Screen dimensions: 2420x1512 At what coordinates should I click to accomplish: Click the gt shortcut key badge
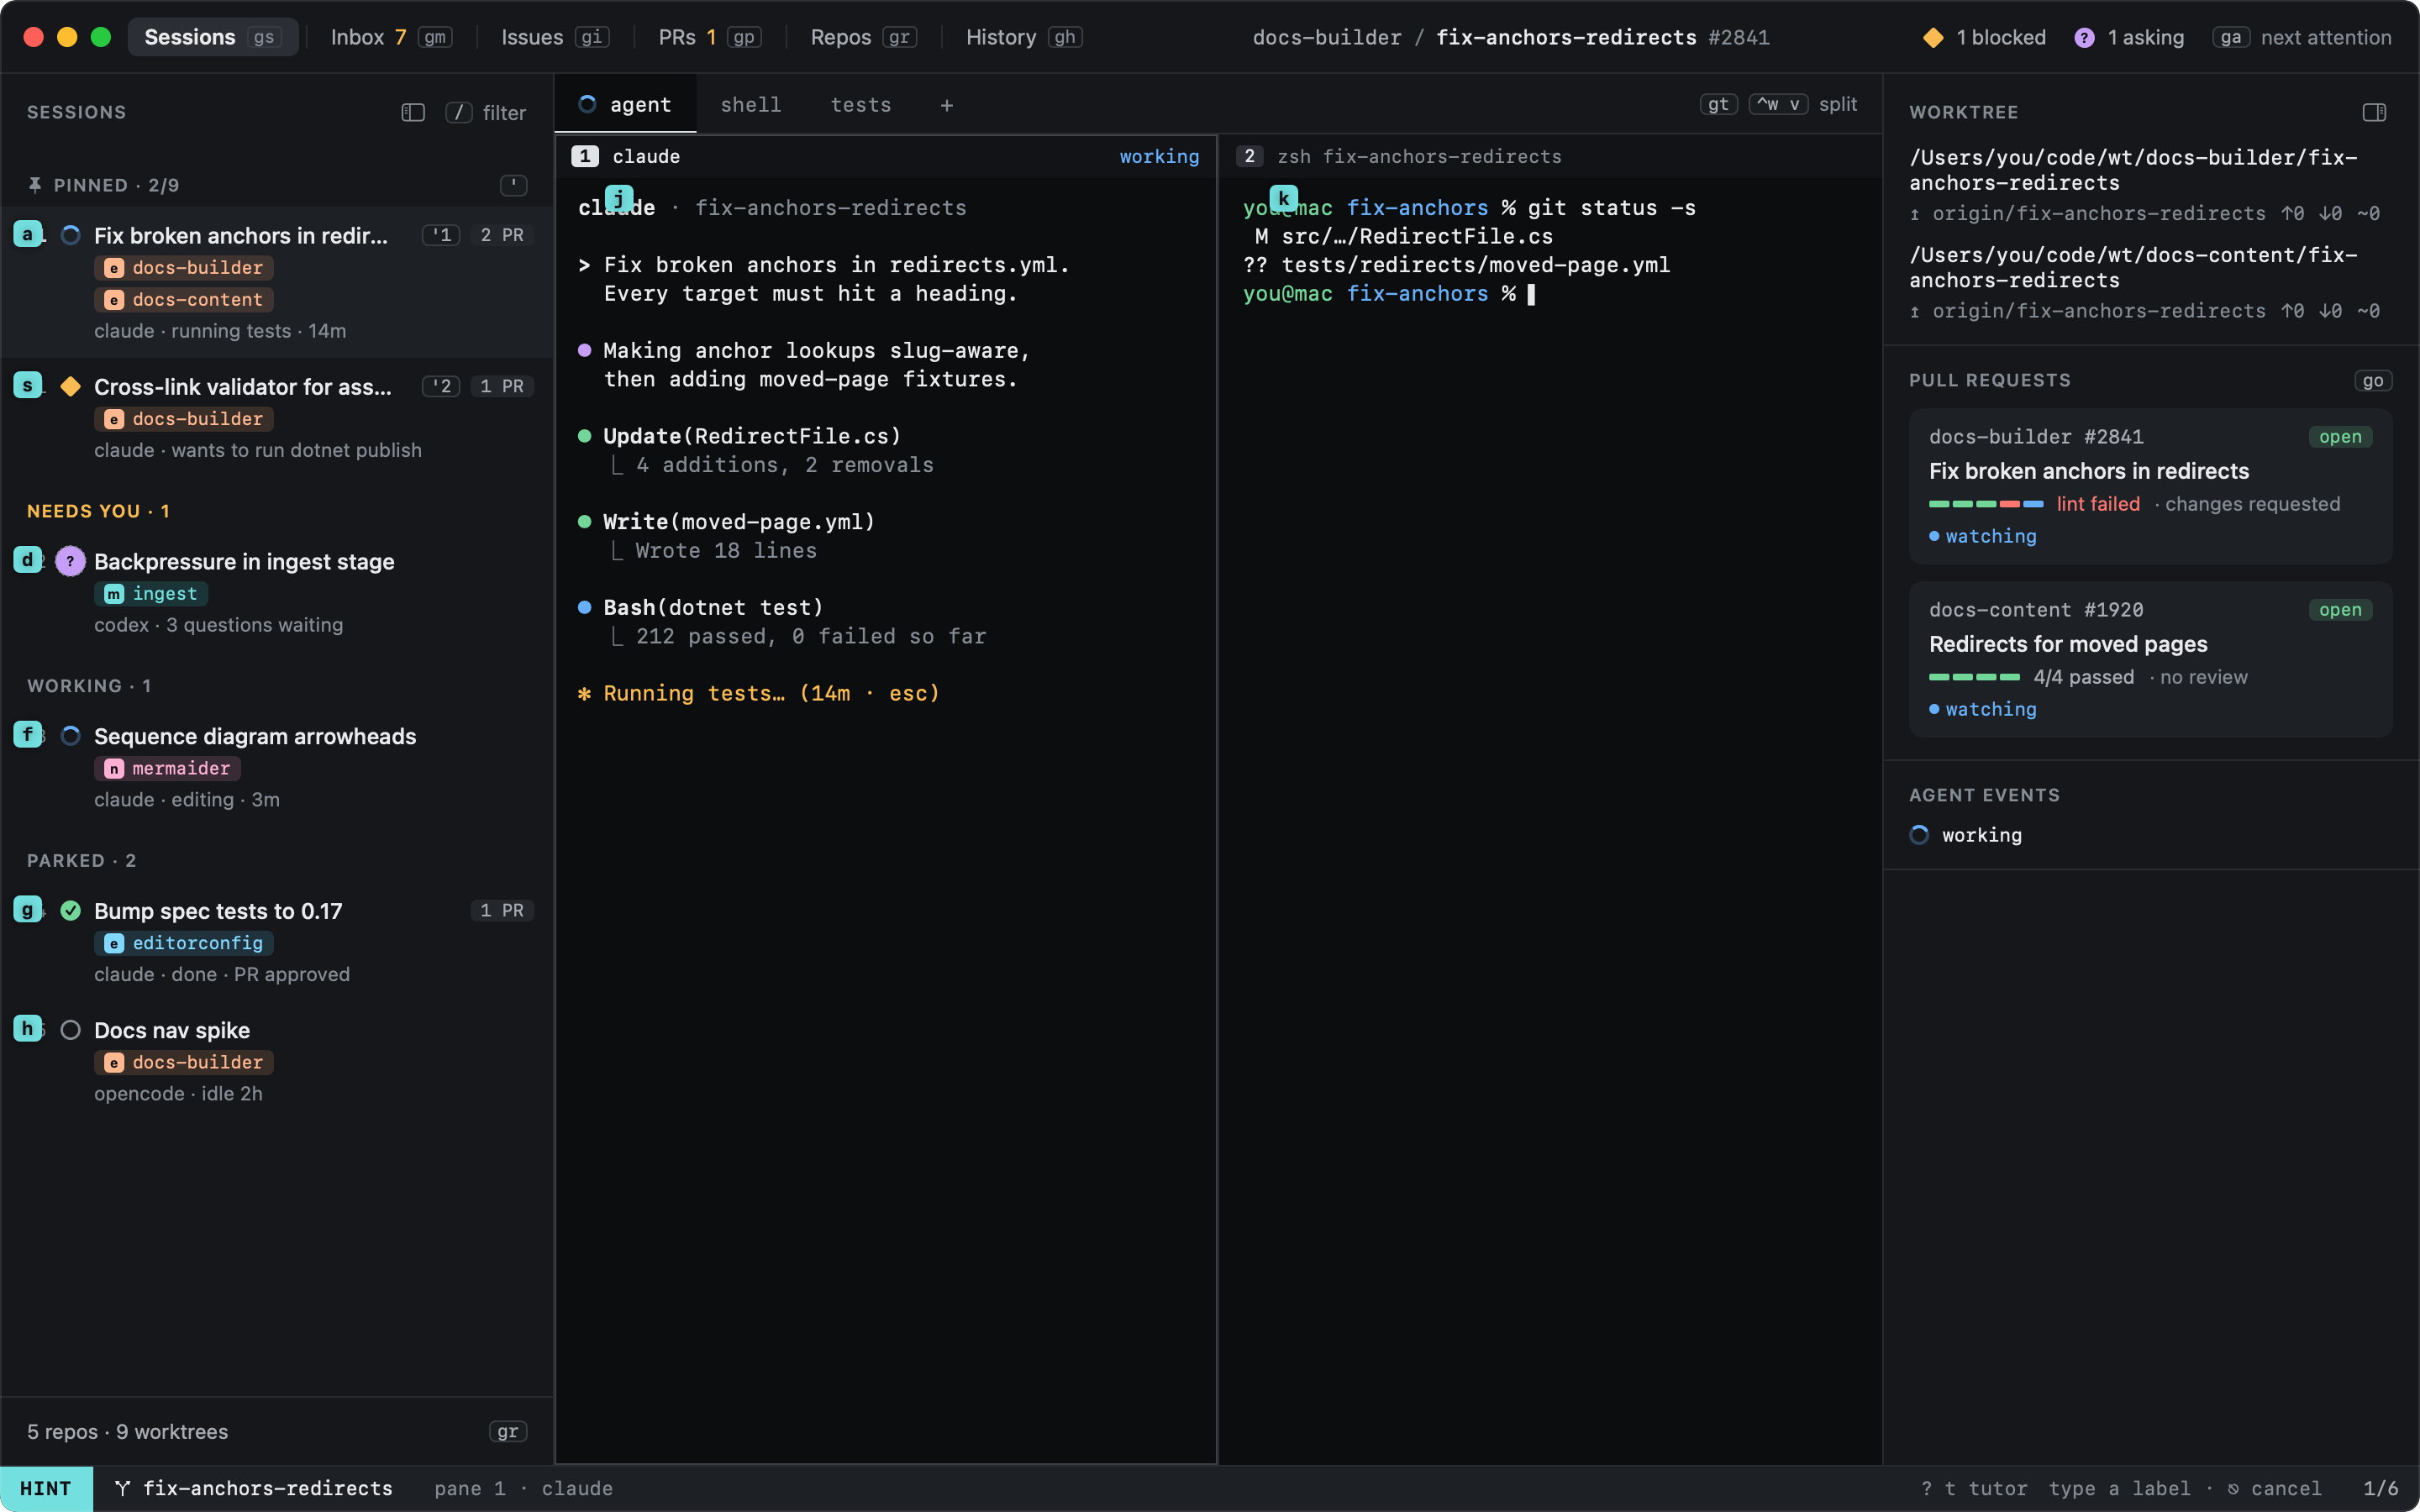click(1718, 105)
